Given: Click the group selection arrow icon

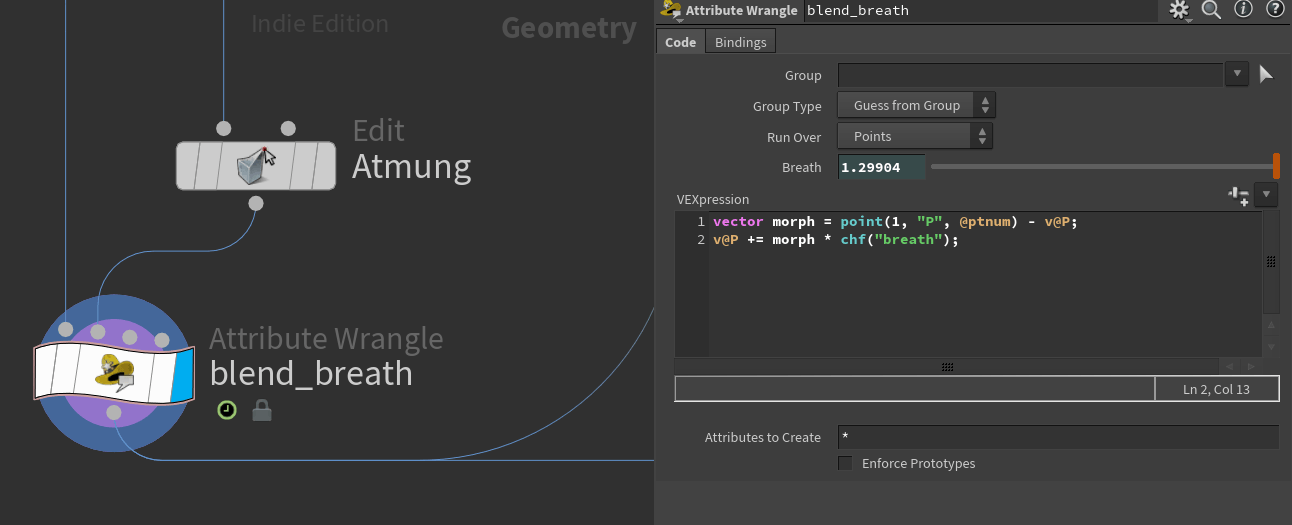Looking at the screenshot, I should coord(1266,74).
